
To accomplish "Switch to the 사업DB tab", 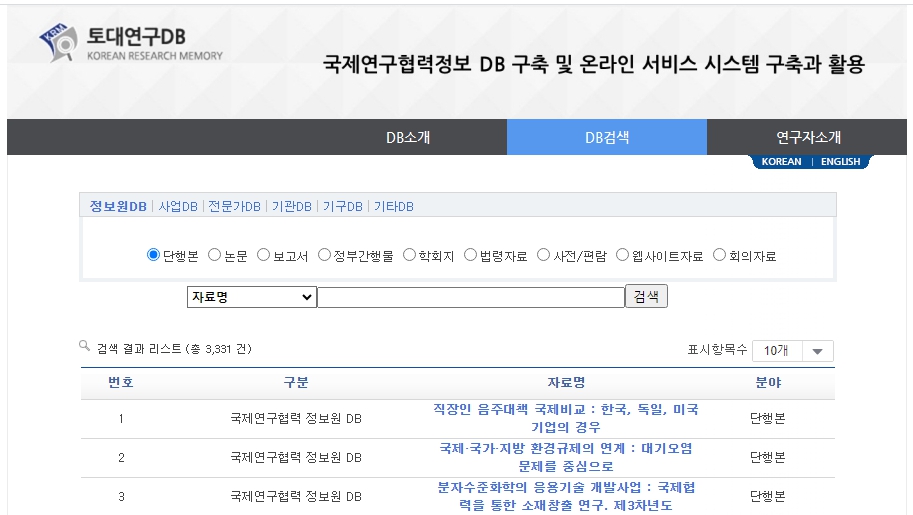I will pyautogui.click(x=178, y=206).
